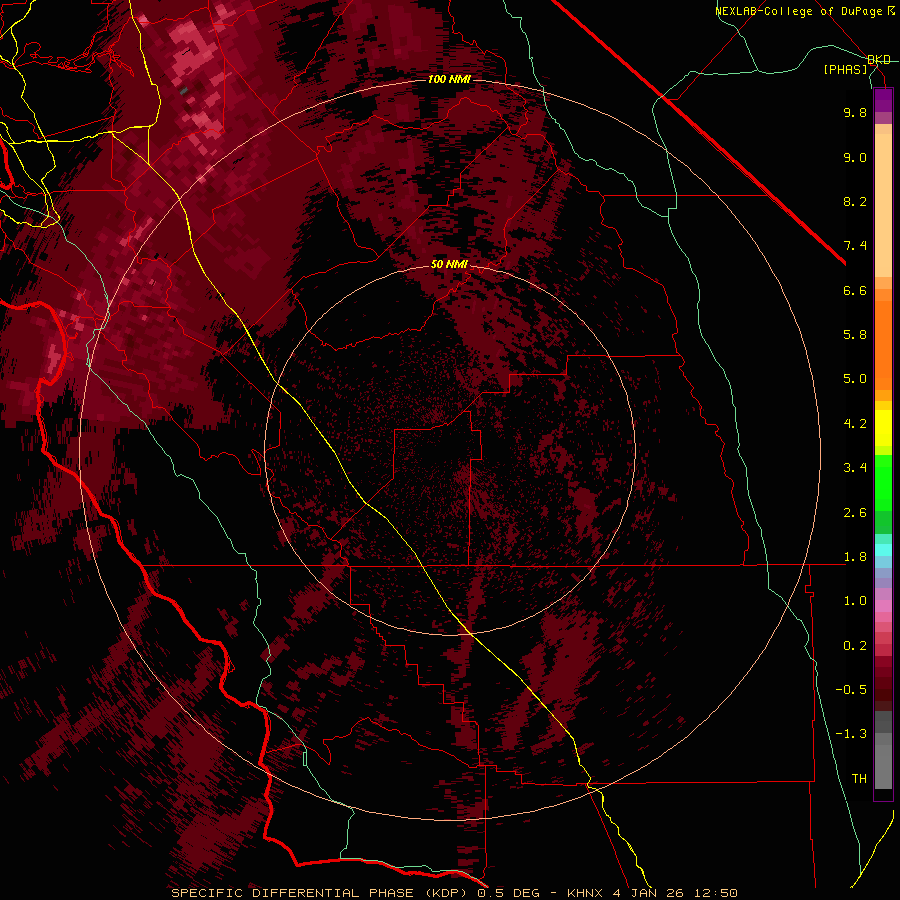Click the 6.6 value on the scale

(x=855, y=290)
